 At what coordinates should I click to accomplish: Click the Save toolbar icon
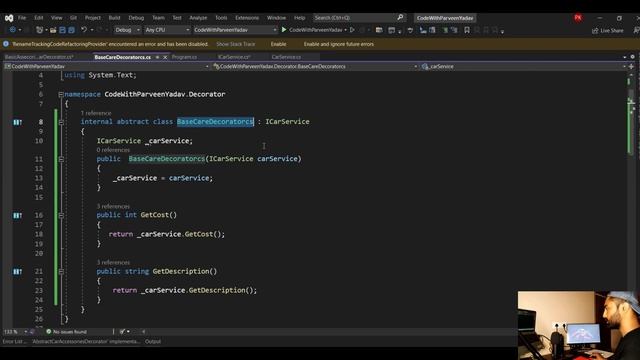(62, 30)
